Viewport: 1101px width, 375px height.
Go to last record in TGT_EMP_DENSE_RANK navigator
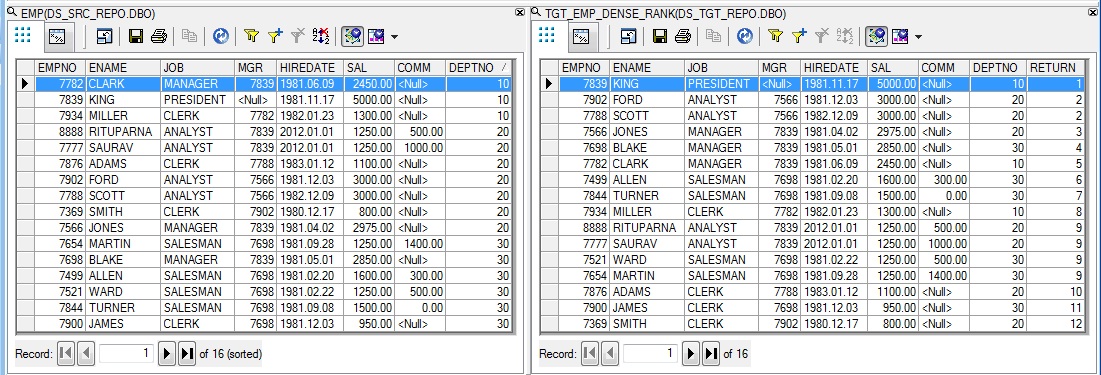coord(711,354)
